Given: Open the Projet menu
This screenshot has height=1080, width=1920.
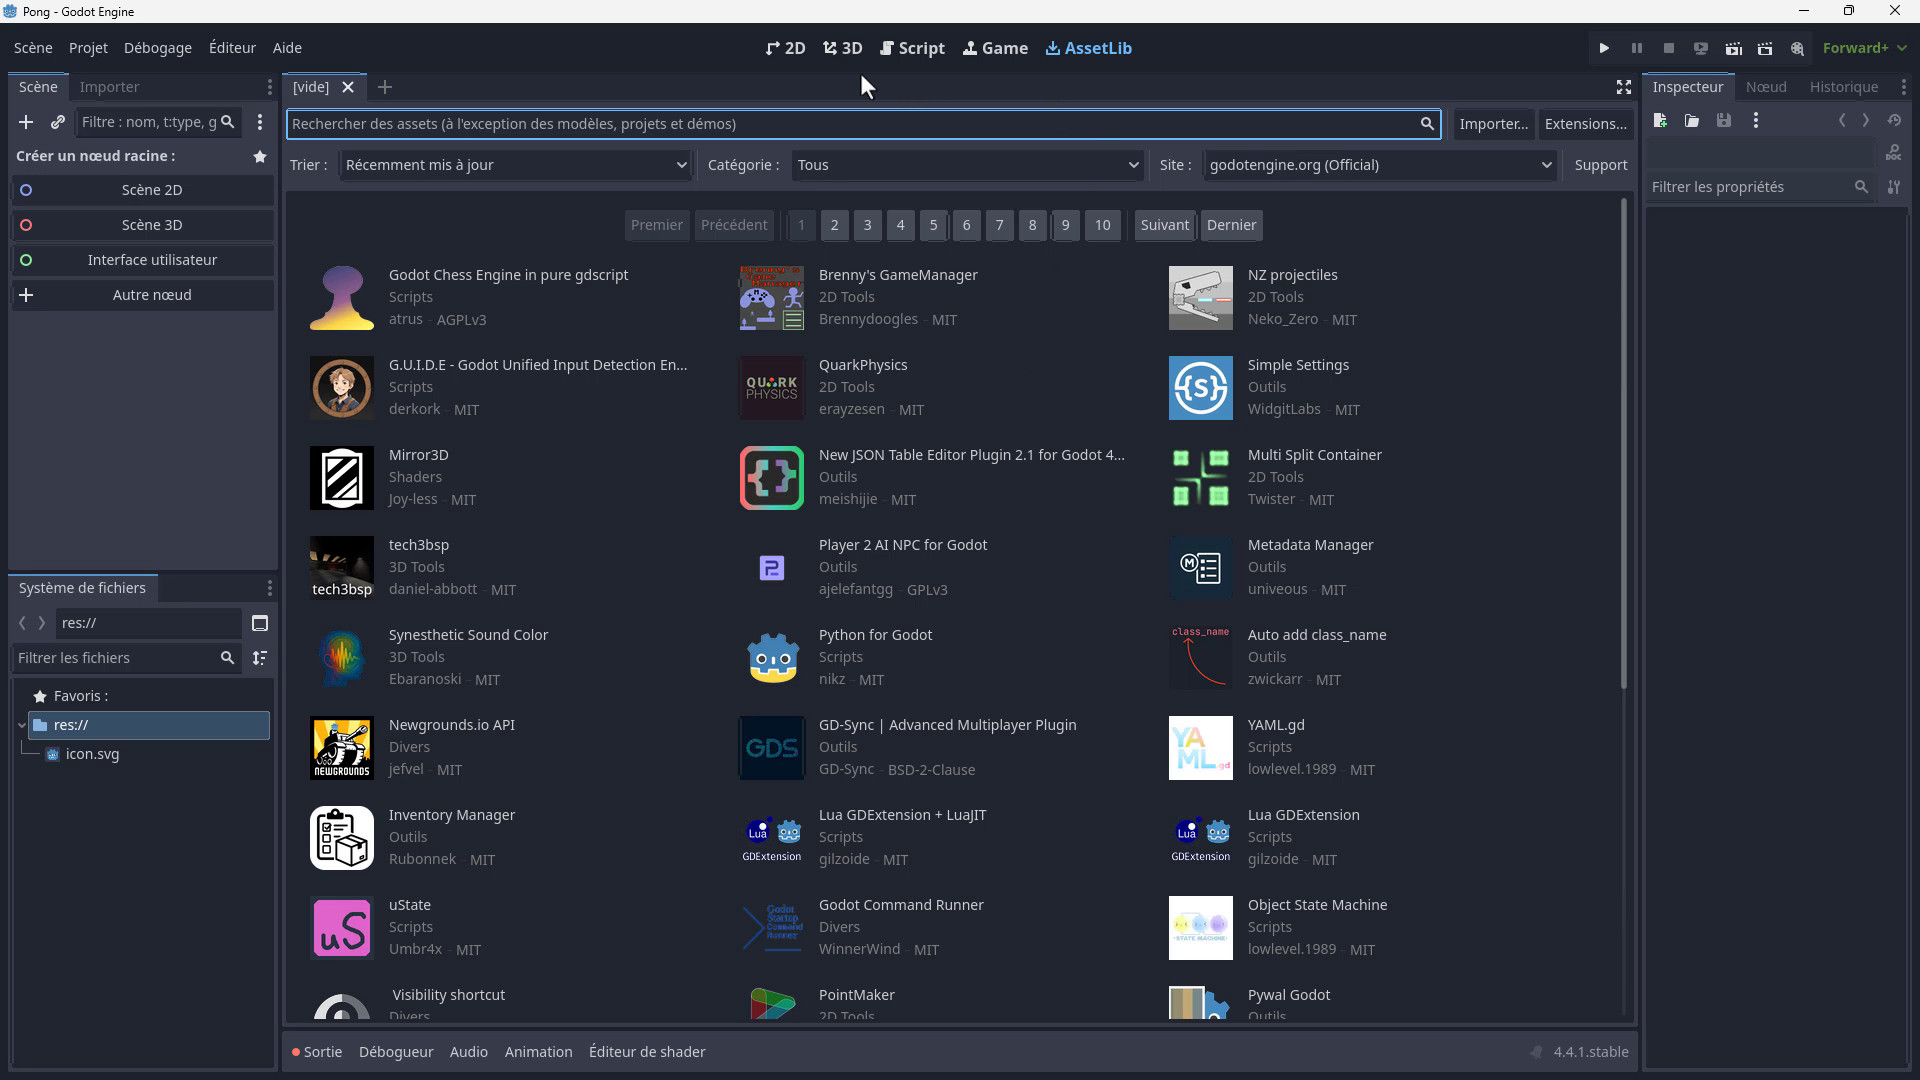Looking at the screenshot, I should click(x=88, y=48).
